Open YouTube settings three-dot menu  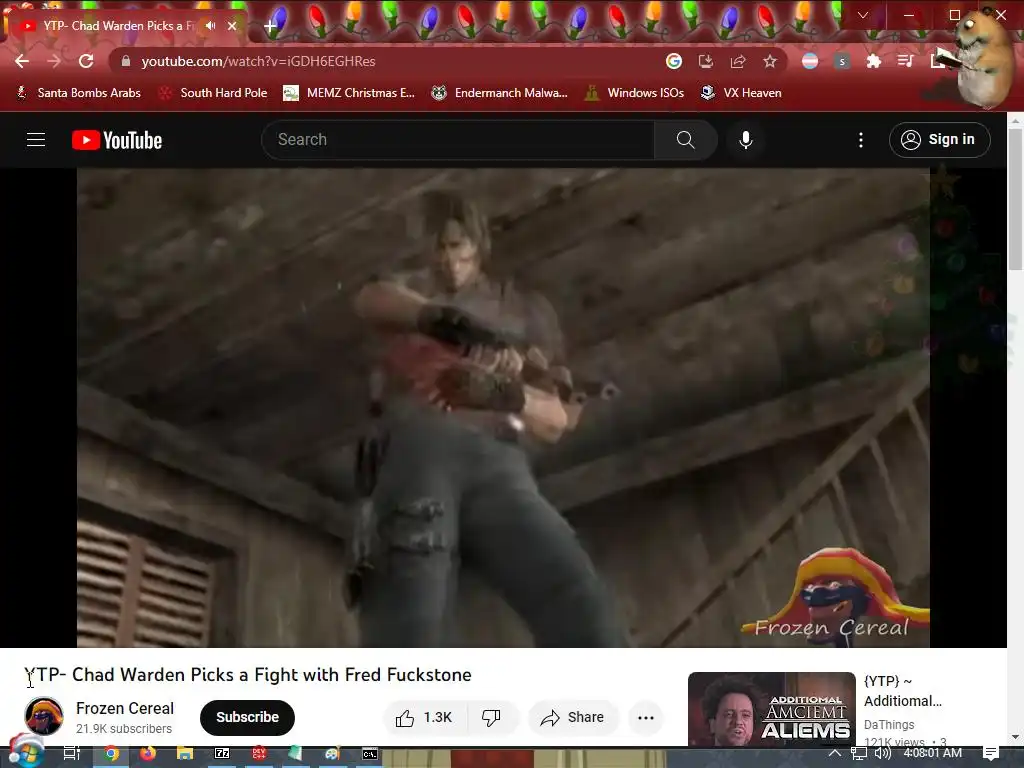click(861, 140)
